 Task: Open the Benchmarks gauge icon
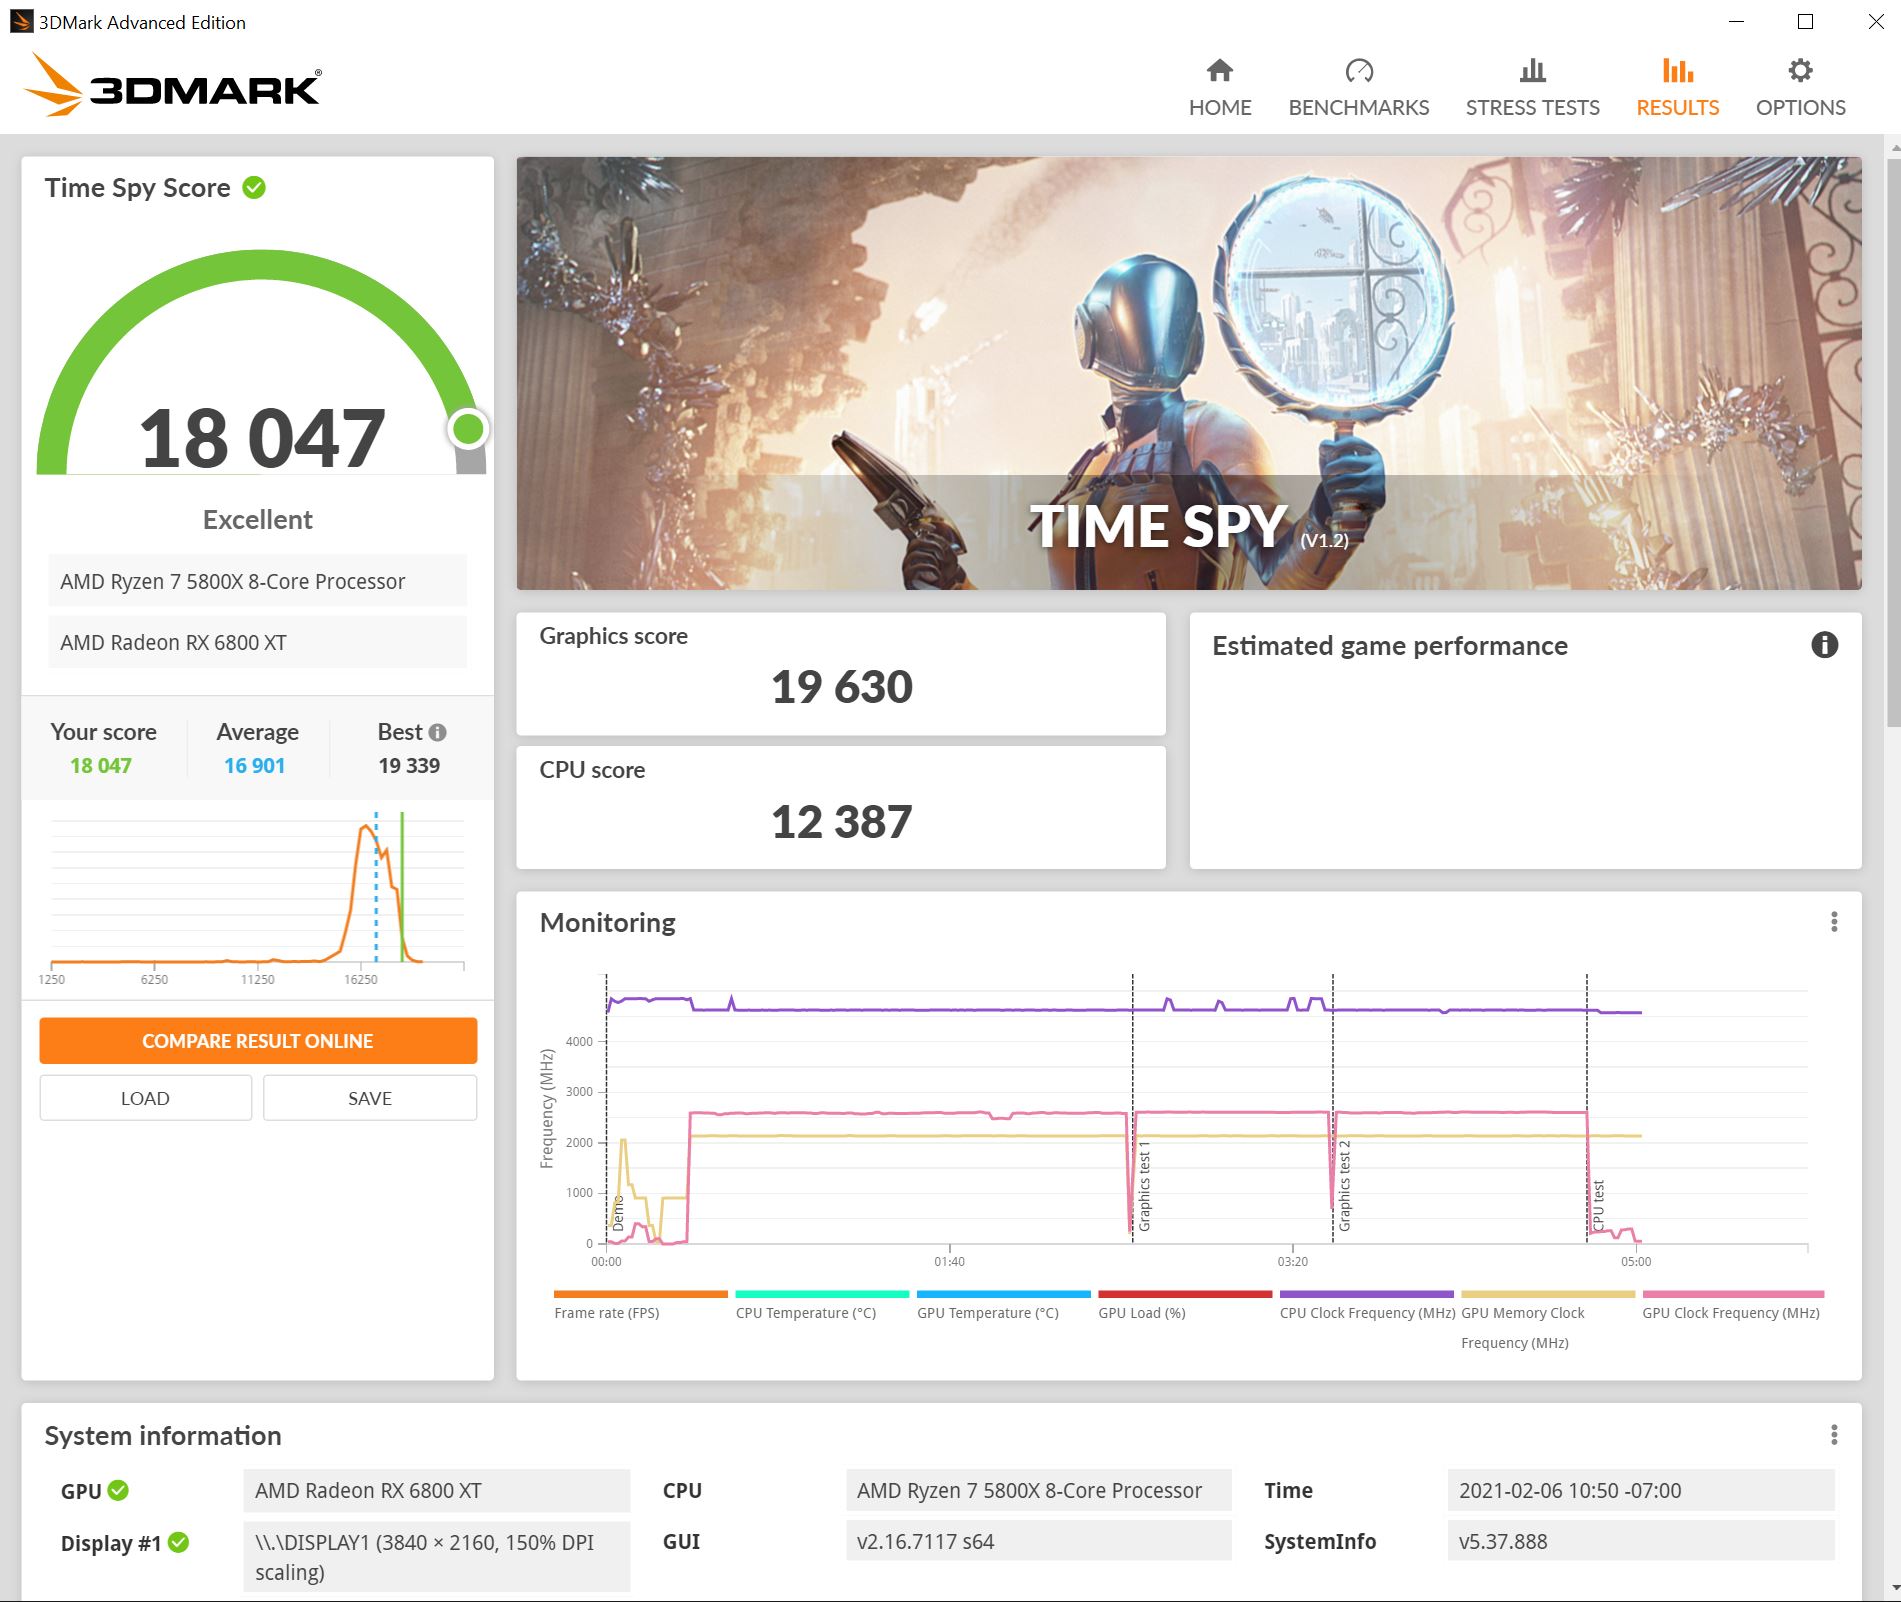(x=1358, y=71)
